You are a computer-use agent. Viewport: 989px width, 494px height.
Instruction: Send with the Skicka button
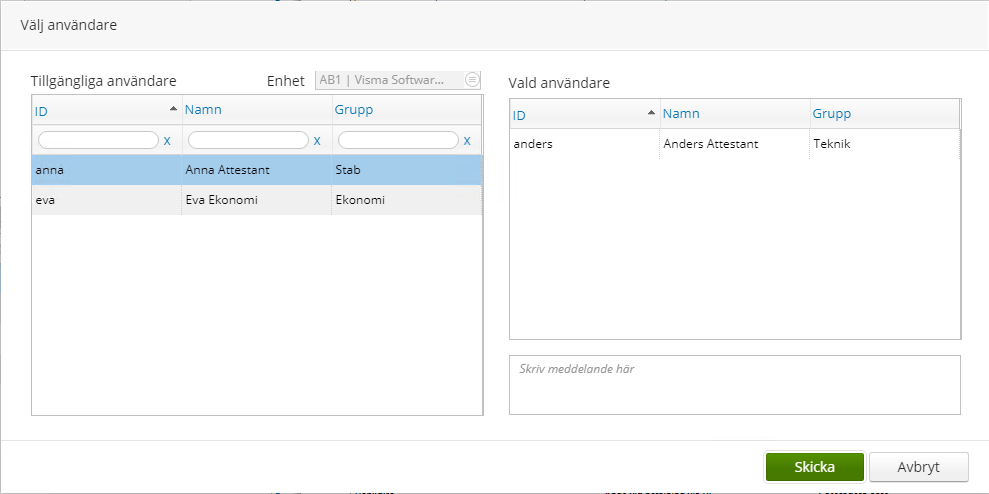click(x=814, y=467)
